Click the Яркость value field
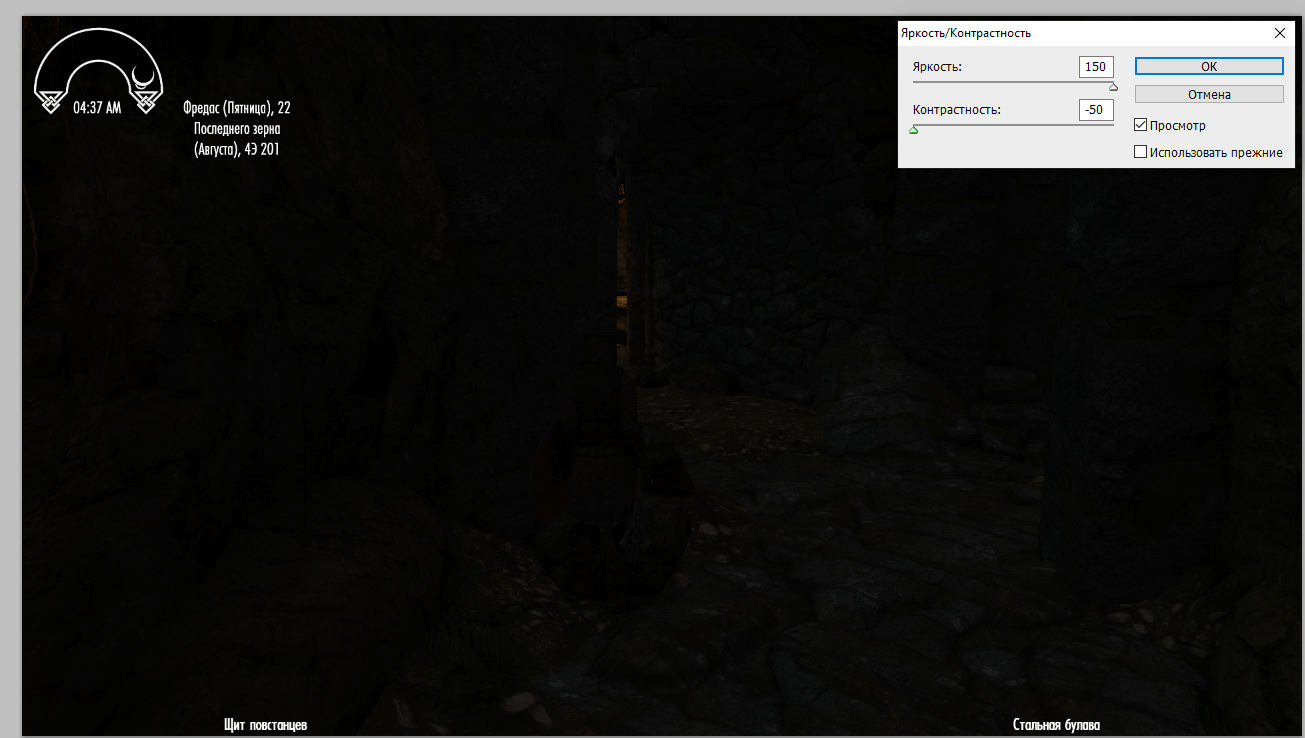 tap(1096, 67)
